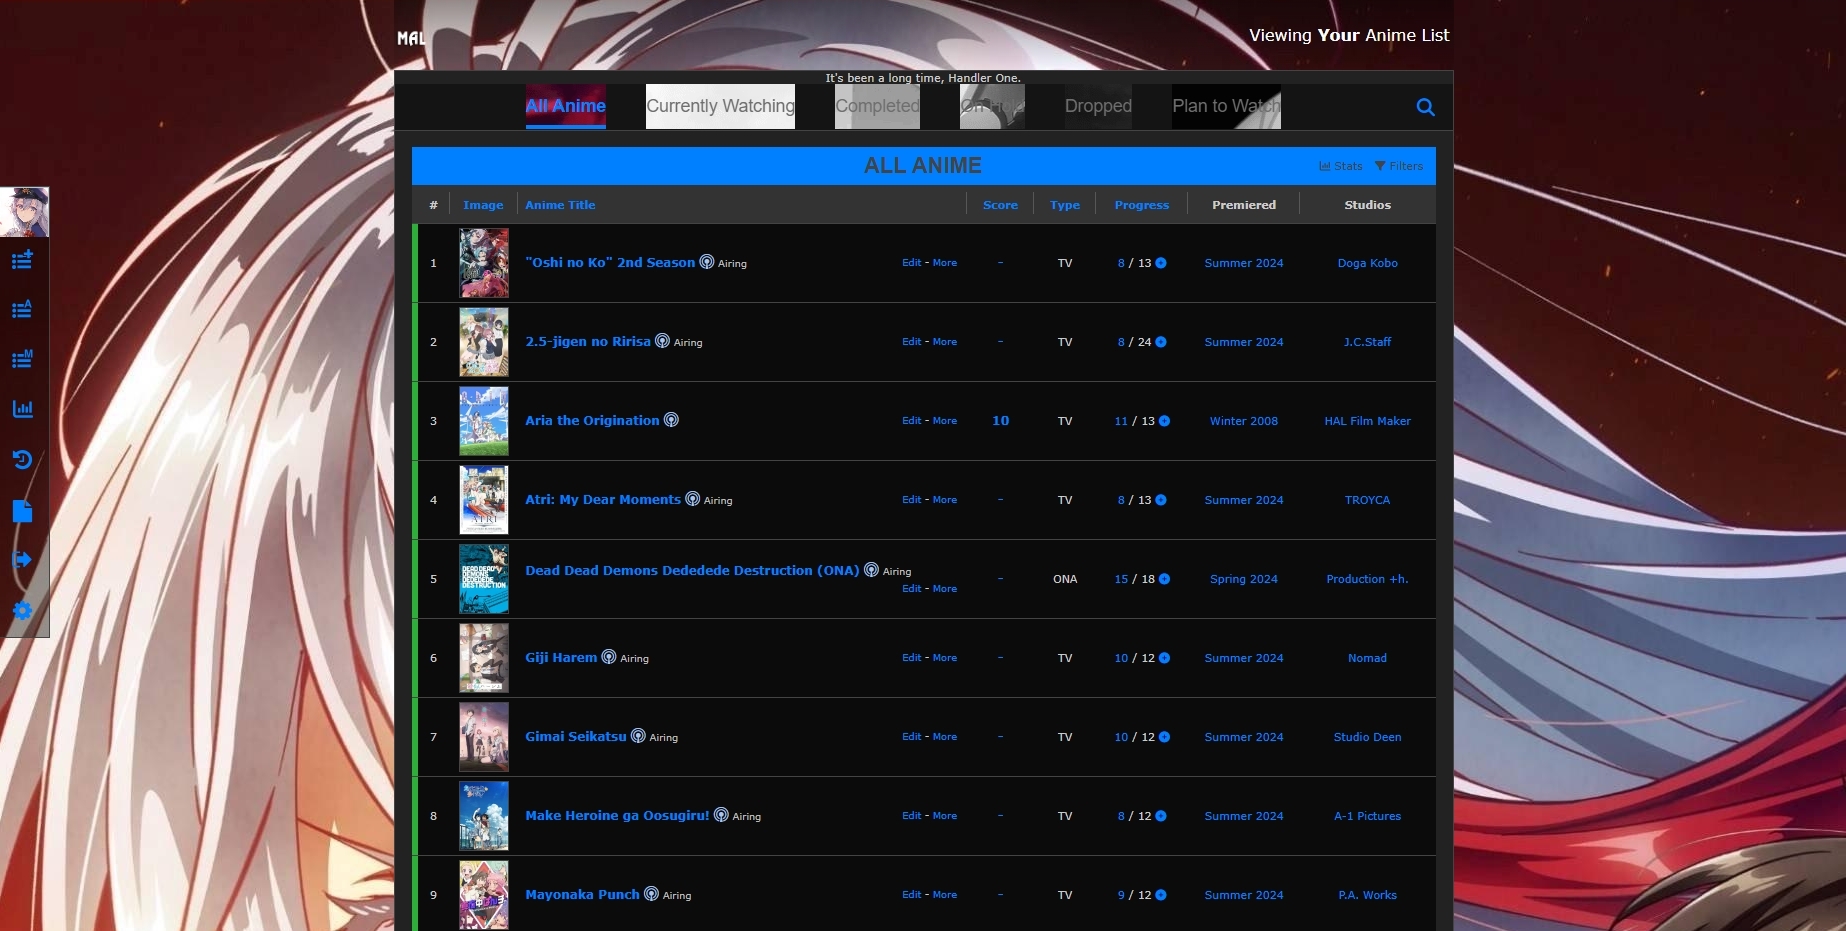Increment episode progress for 2.5-jigen no Ririsa

click(x=1161, y=342)
